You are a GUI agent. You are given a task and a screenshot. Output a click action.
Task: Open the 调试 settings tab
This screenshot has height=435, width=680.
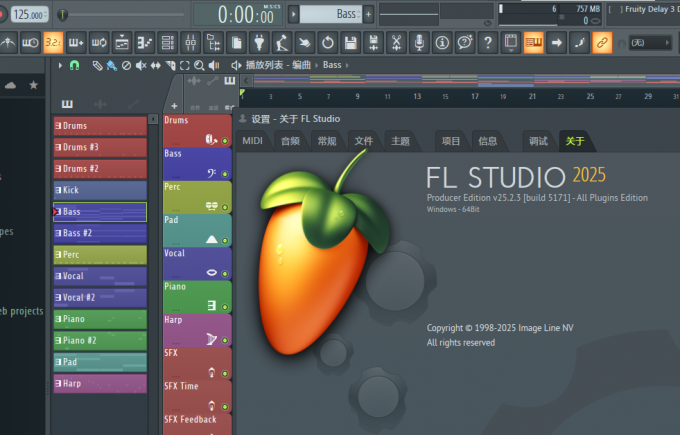pyautogui.click(x=538, y=141)
